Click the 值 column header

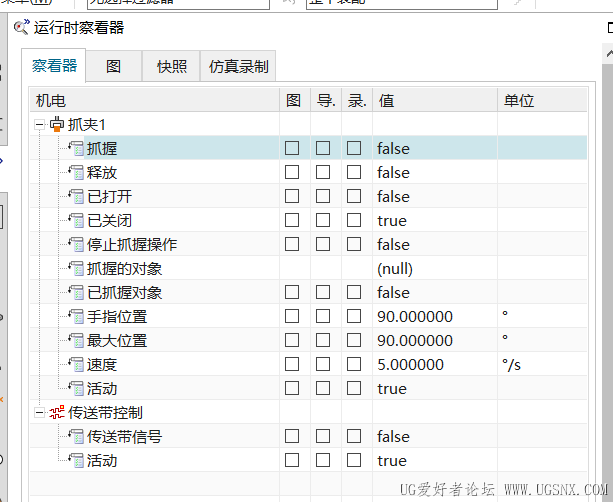coord(435,100)
